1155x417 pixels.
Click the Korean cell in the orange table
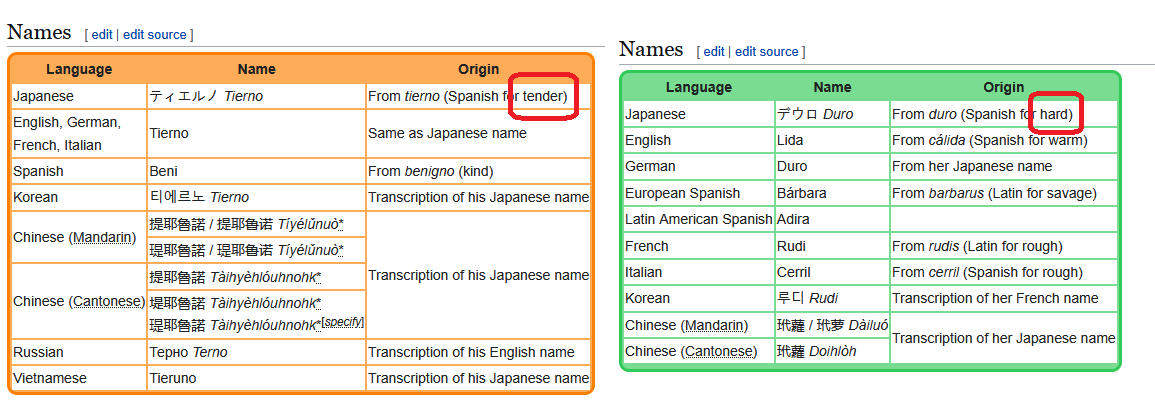(x=79, y=197)
